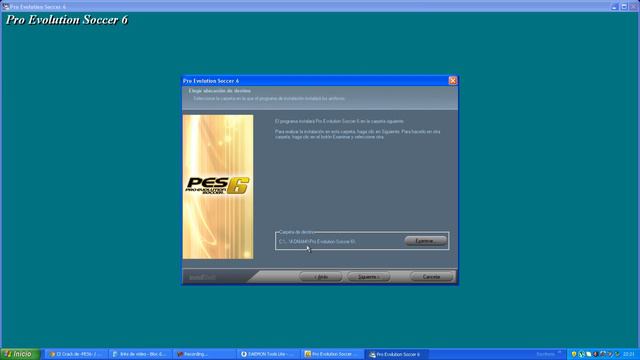Screen dimensions: 640x360
Task: Click the Examinar browse button
Action: pyautogui.click(x=425, y=241)
